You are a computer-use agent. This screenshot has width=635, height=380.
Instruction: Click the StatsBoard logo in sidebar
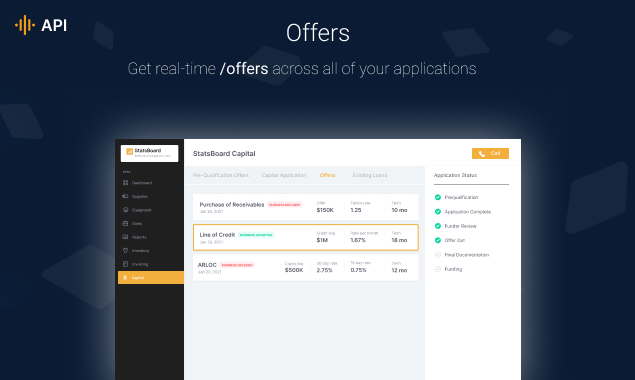149,153
